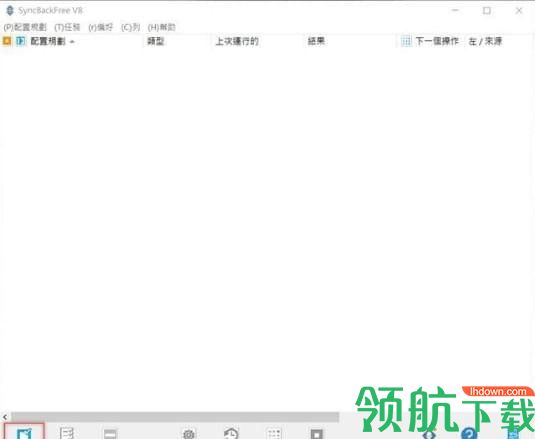Sort by the 左 / 來源 column header

pyautogui.click(x=485, y=41)
